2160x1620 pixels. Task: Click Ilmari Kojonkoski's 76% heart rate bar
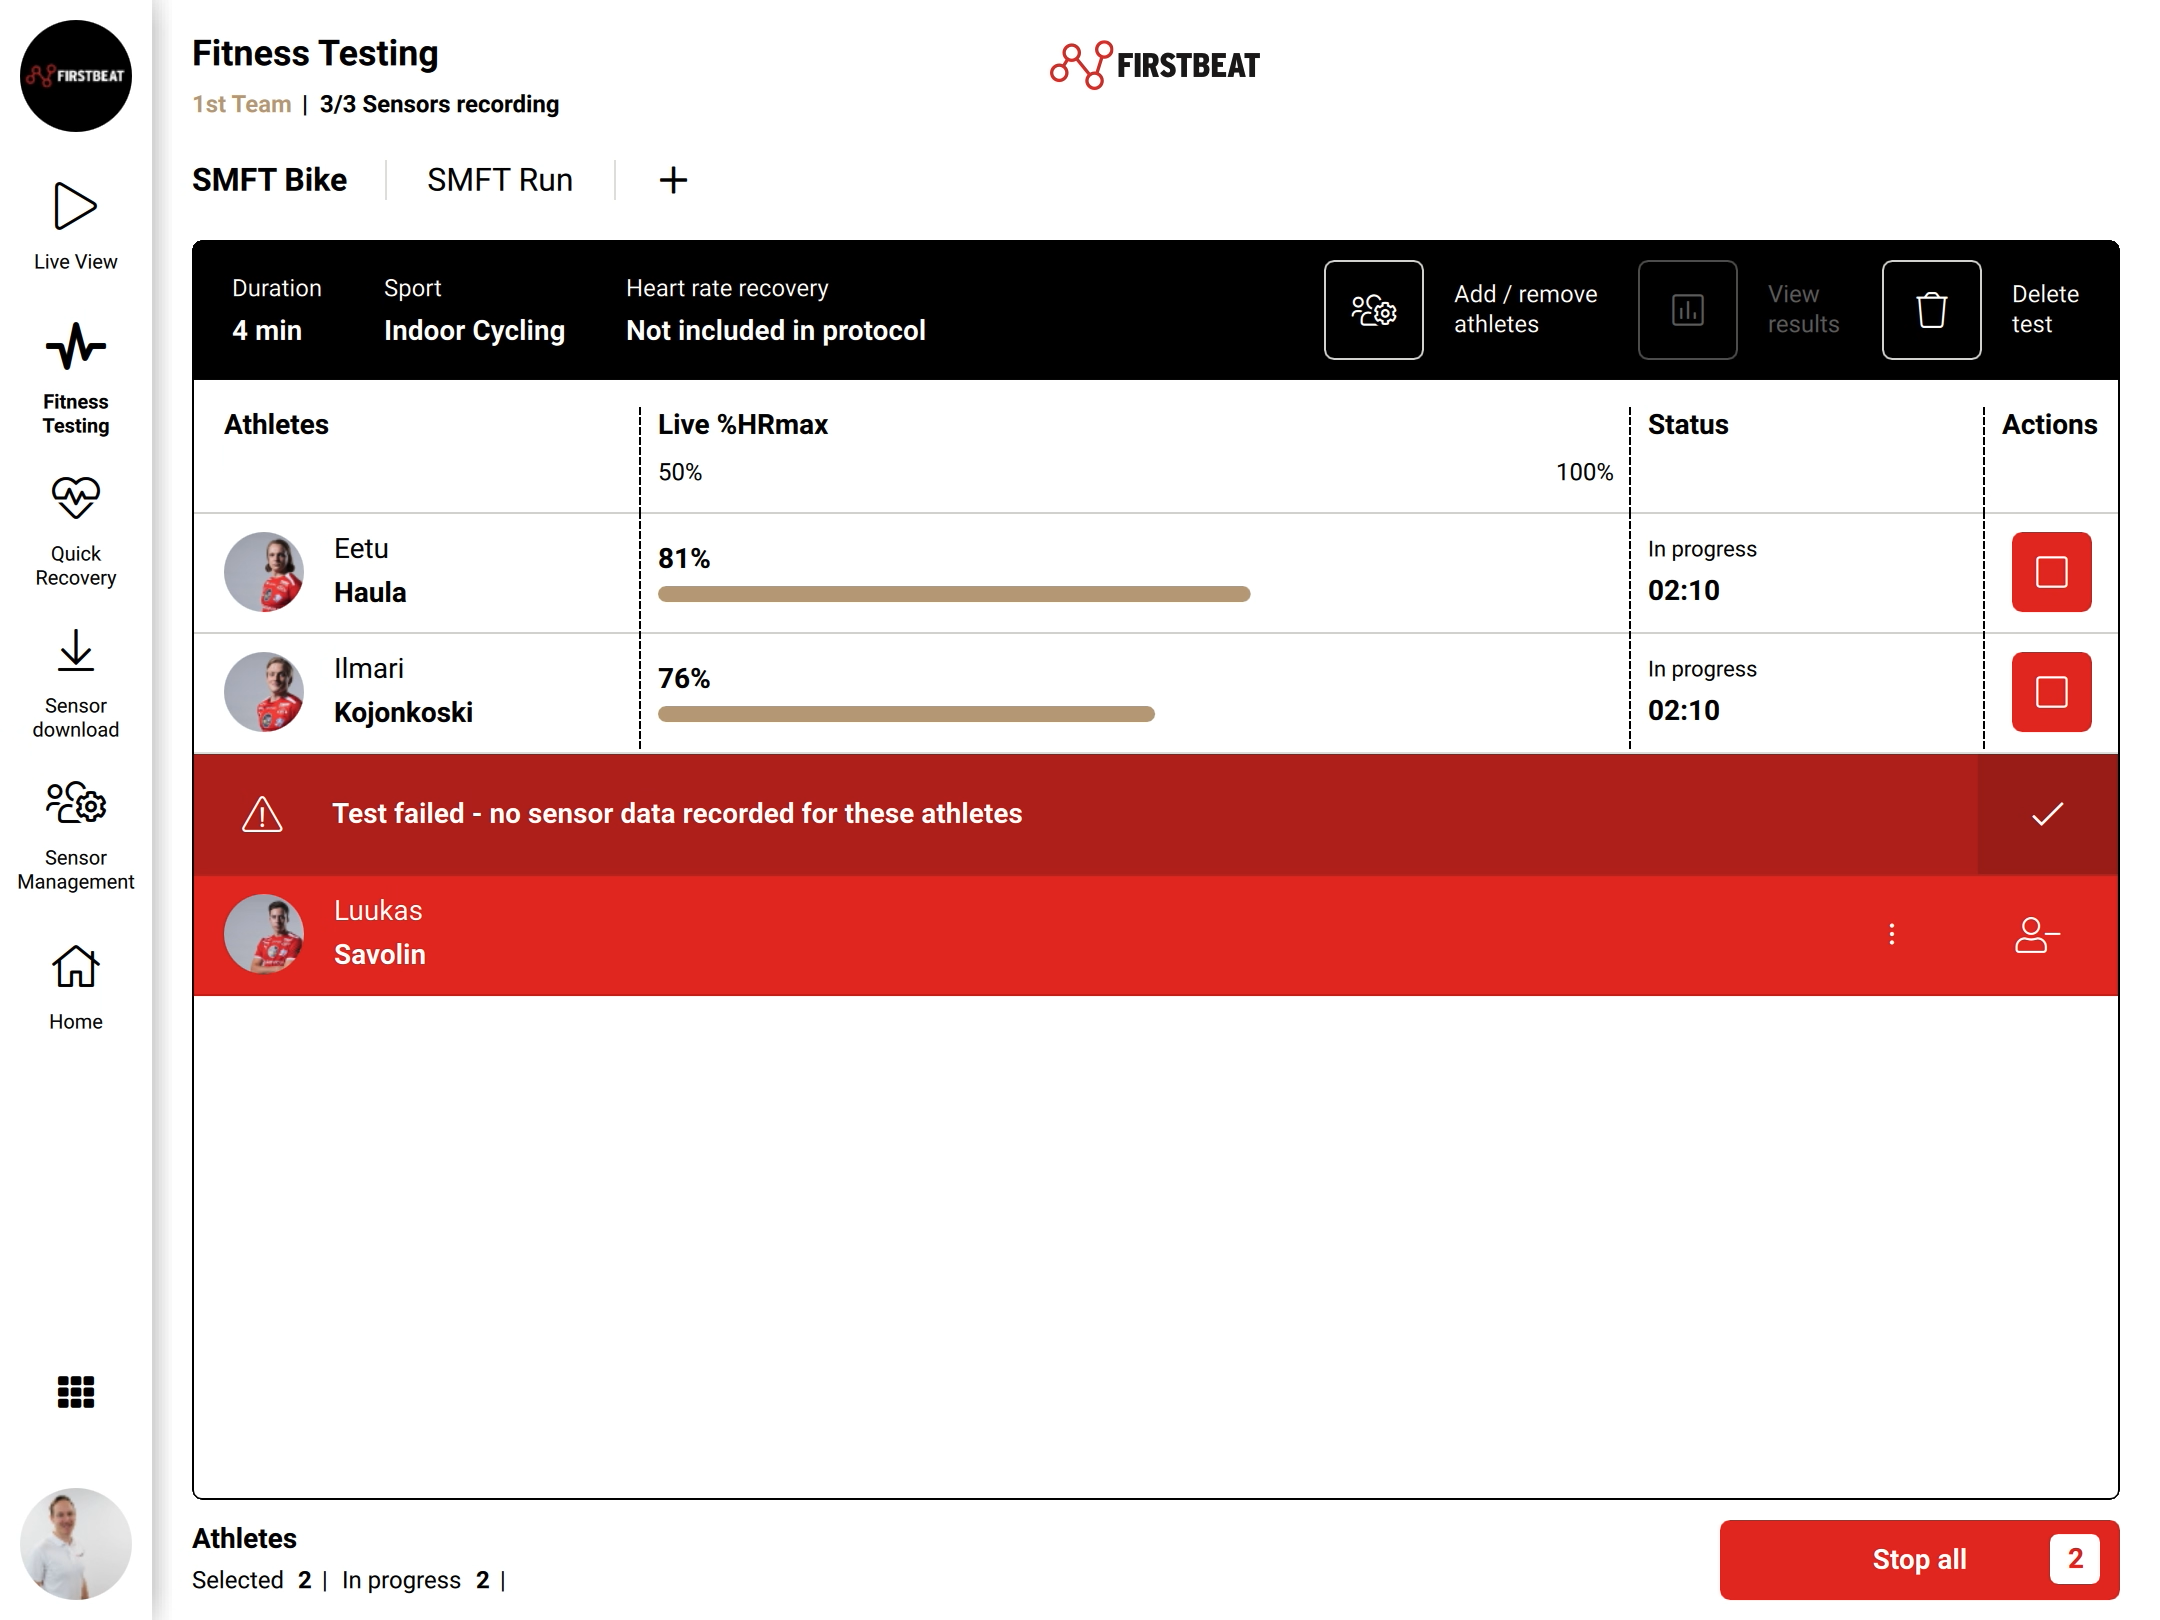click(906, 714)
